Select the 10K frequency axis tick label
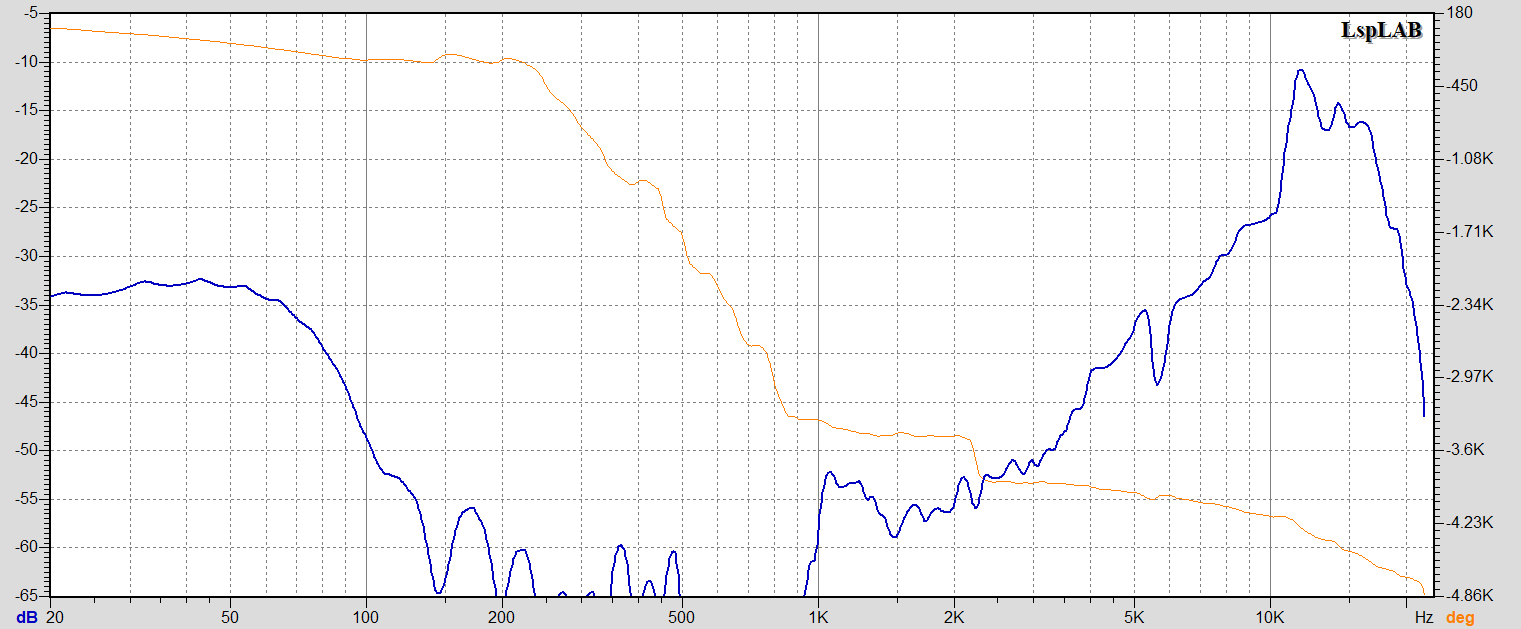 (x=1270, y=618)
